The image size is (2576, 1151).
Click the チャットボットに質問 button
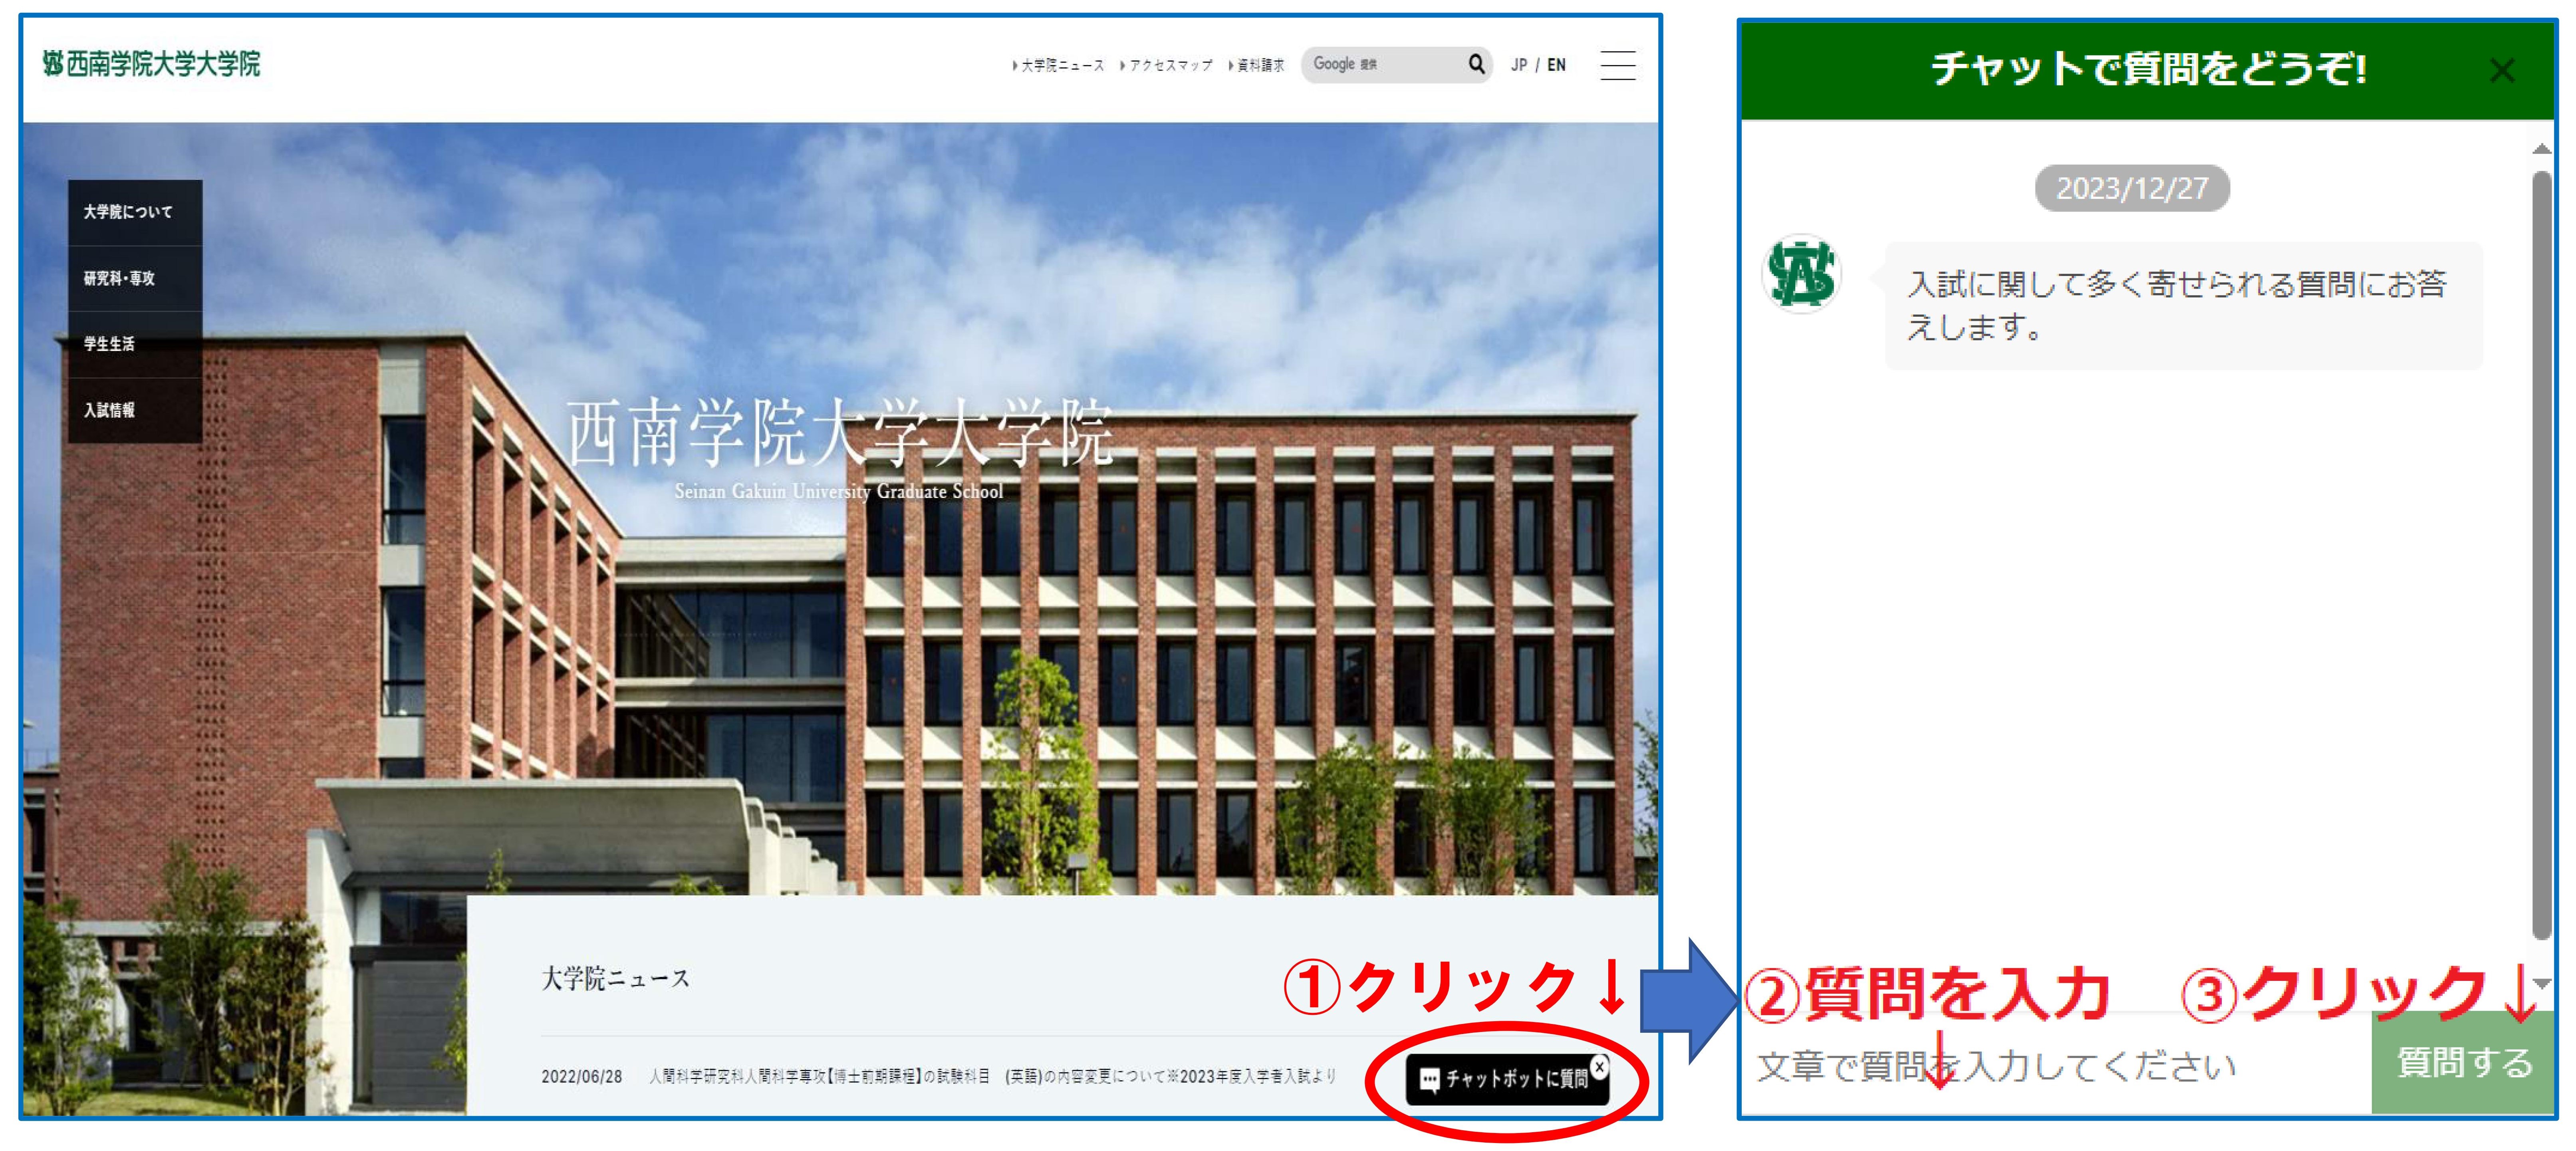(1507, 1080)
